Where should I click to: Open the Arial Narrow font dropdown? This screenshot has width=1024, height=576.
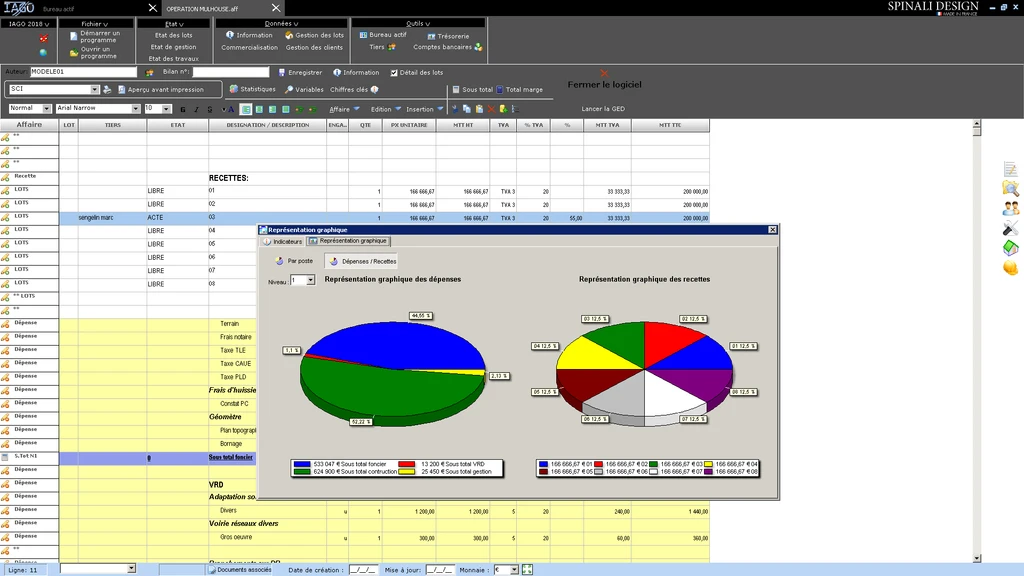[x=135, y=108]
